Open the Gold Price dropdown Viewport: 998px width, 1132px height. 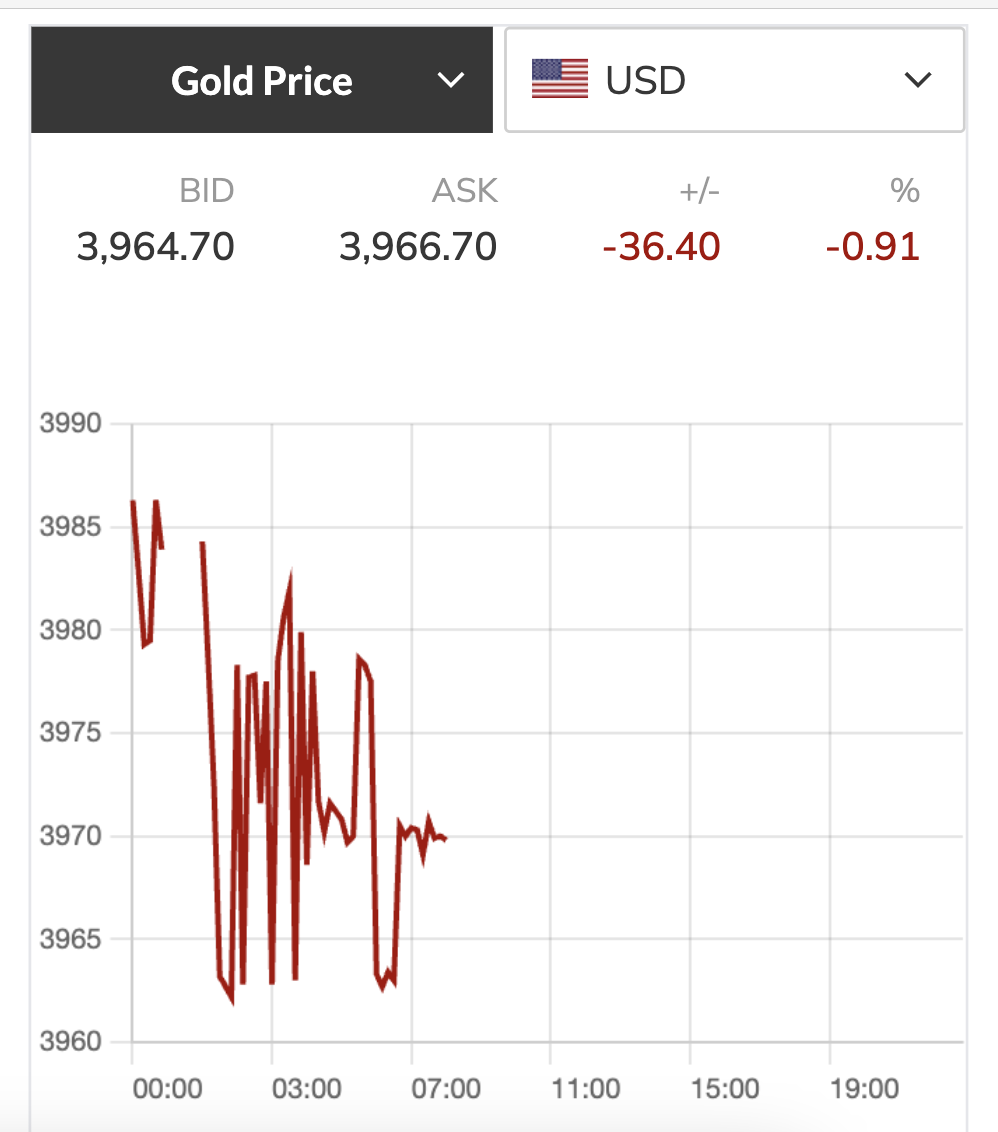(262, 81)
